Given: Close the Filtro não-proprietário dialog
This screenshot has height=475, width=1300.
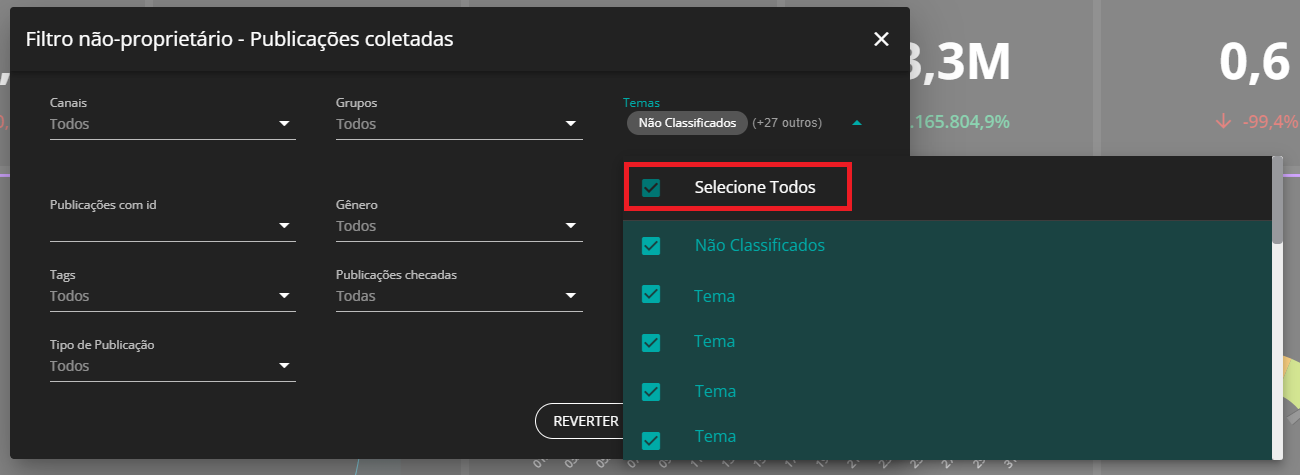Looking at the screenshot, I should coord(881,39).
